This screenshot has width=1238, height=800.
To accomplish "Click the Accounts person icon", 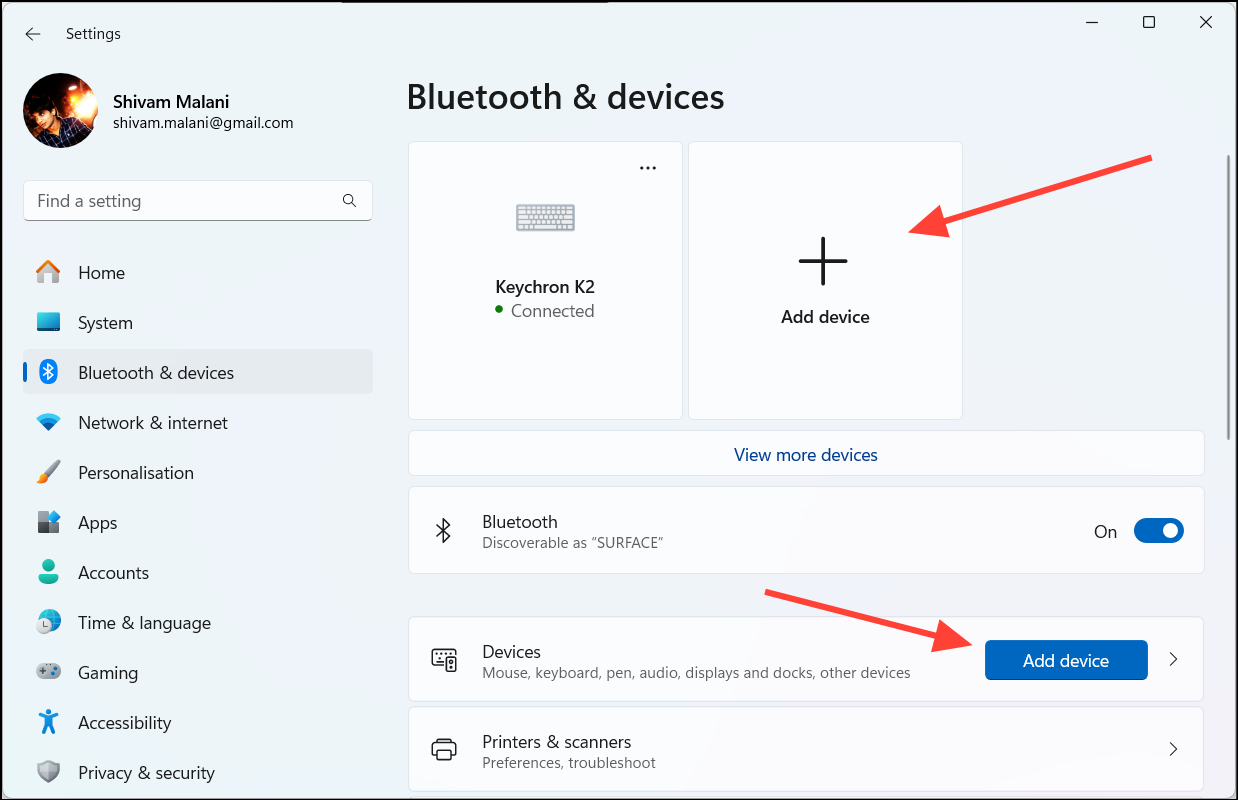I will pos(48,572).
